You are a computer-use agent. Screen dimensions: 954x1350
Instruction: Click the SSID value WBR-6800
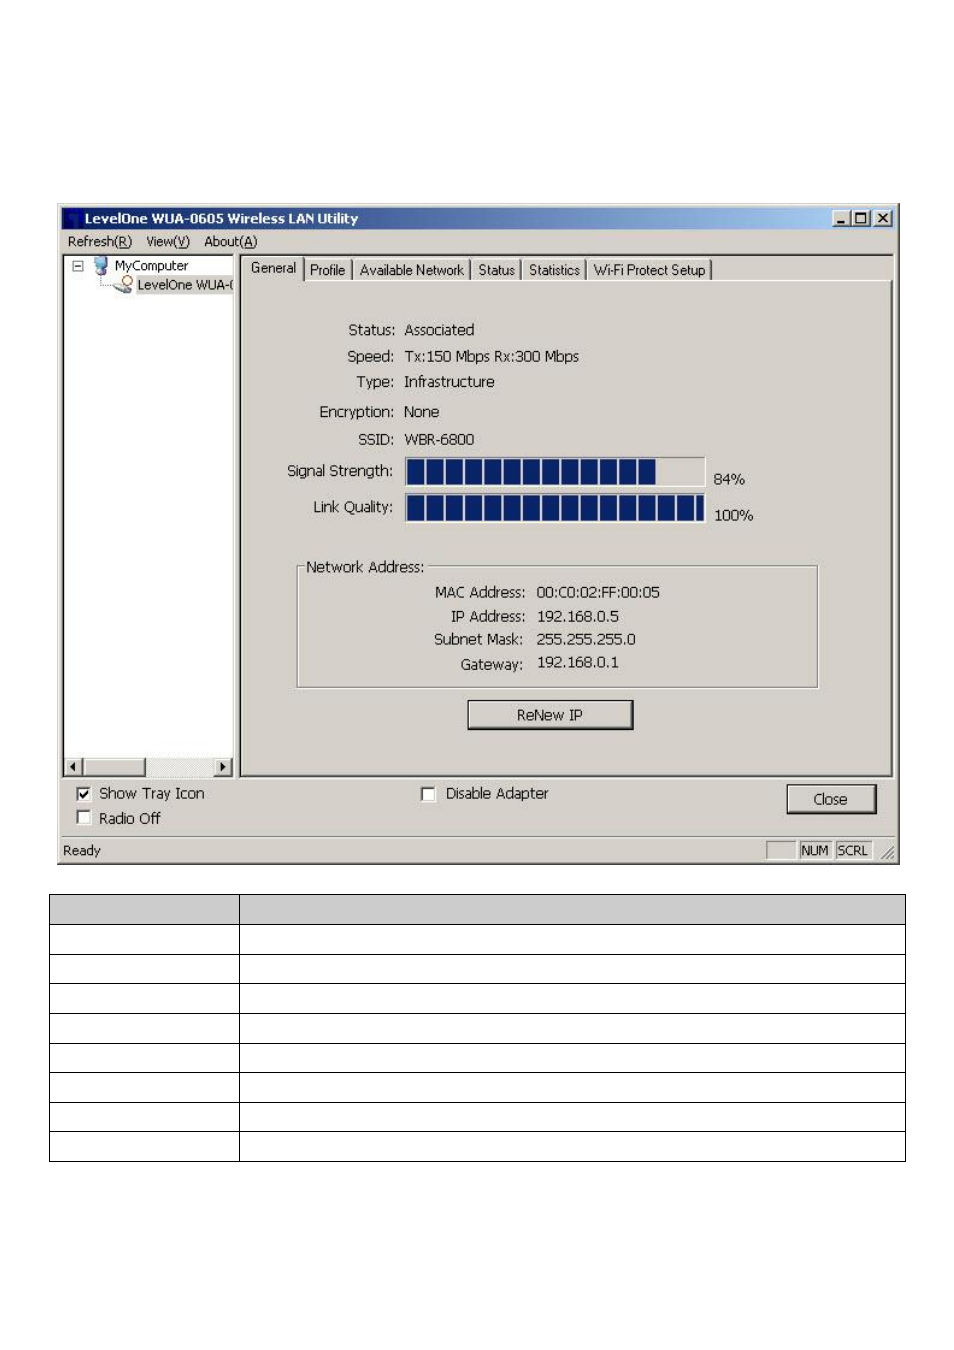click(x=439, y=440)
